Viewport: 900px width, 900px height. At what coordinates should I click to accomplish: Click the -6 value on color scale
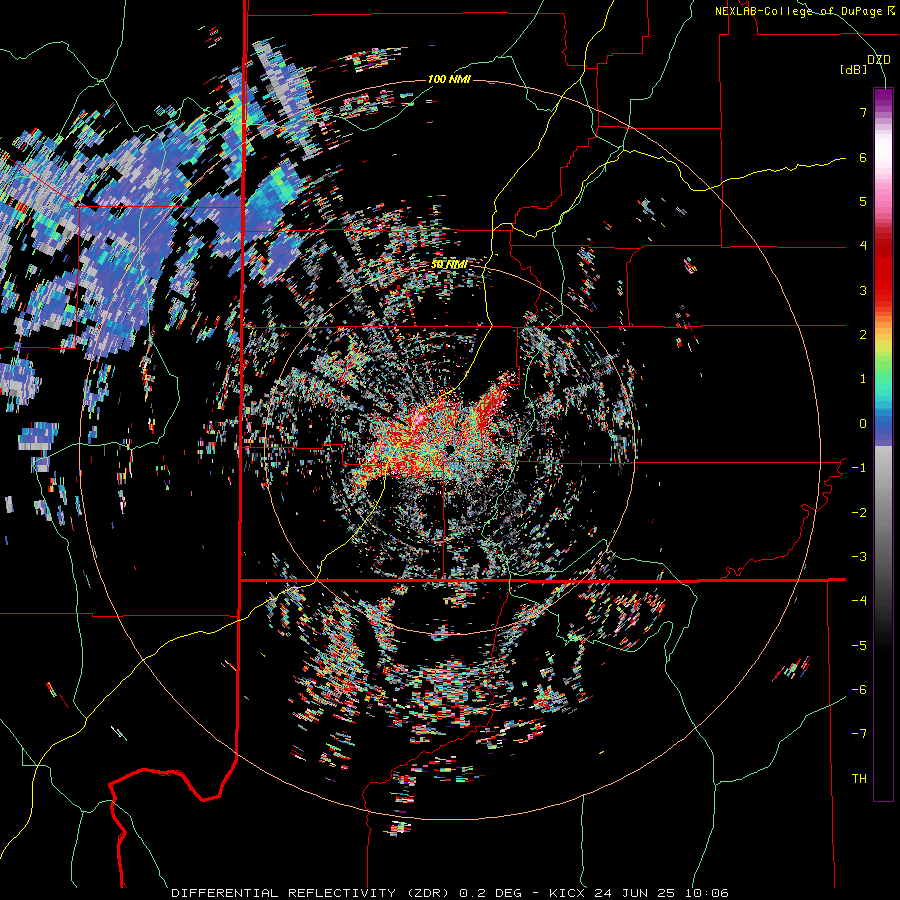coord(859,690)
